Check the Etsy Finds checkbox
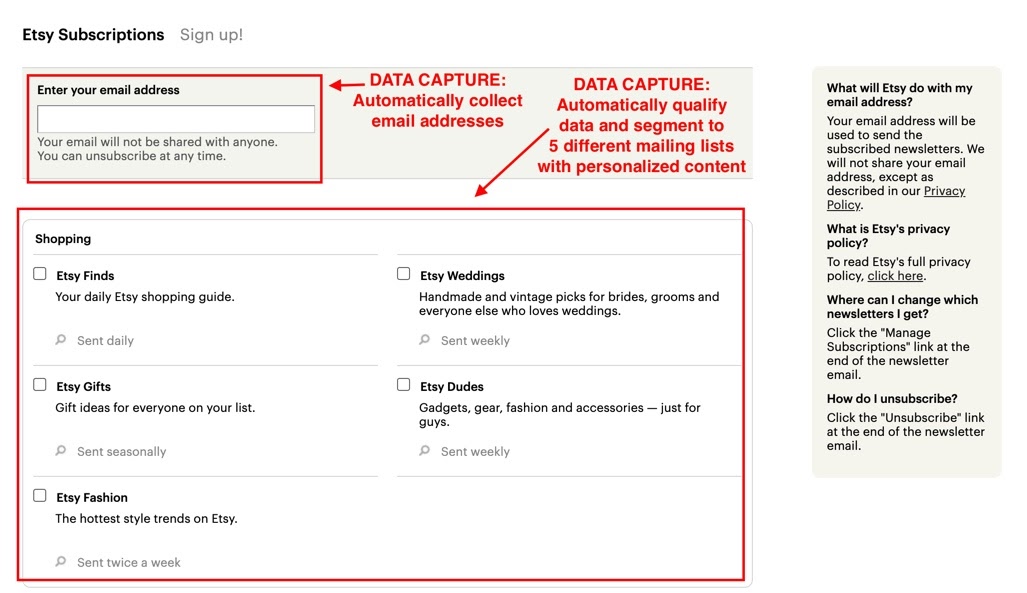The height and width of the screenshot is (593, 1027). (x=40, y=274)
